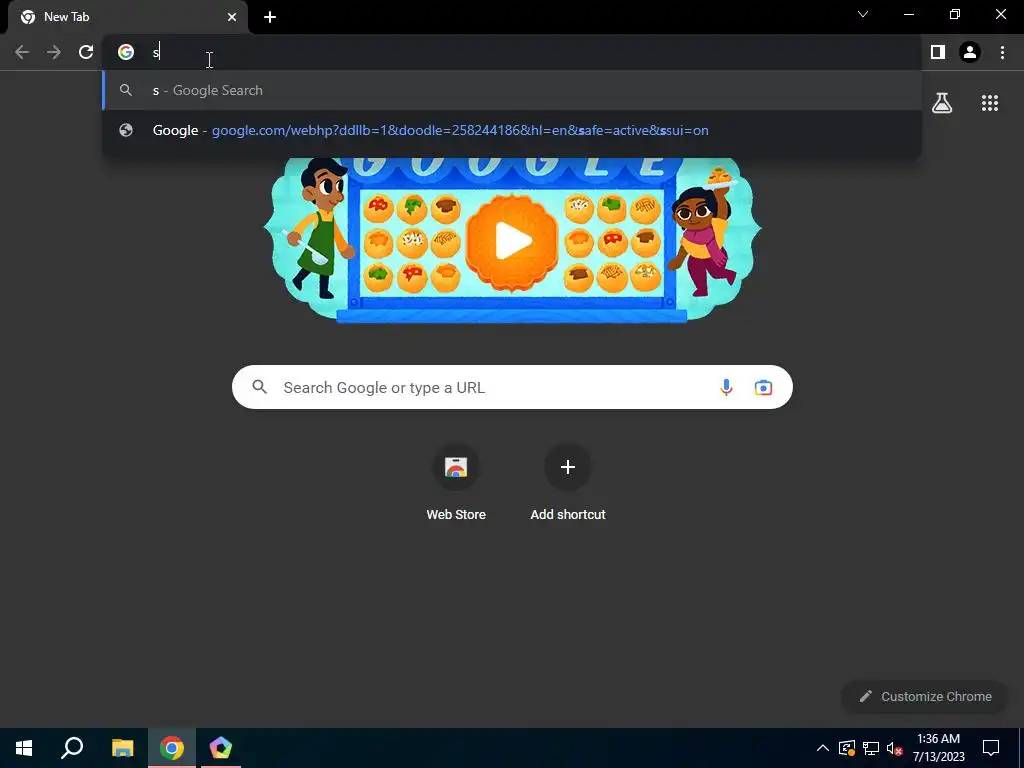Select the 's - Google Search' suggestion
This screenshot has width=1024, height=768.
coord(512,90)
